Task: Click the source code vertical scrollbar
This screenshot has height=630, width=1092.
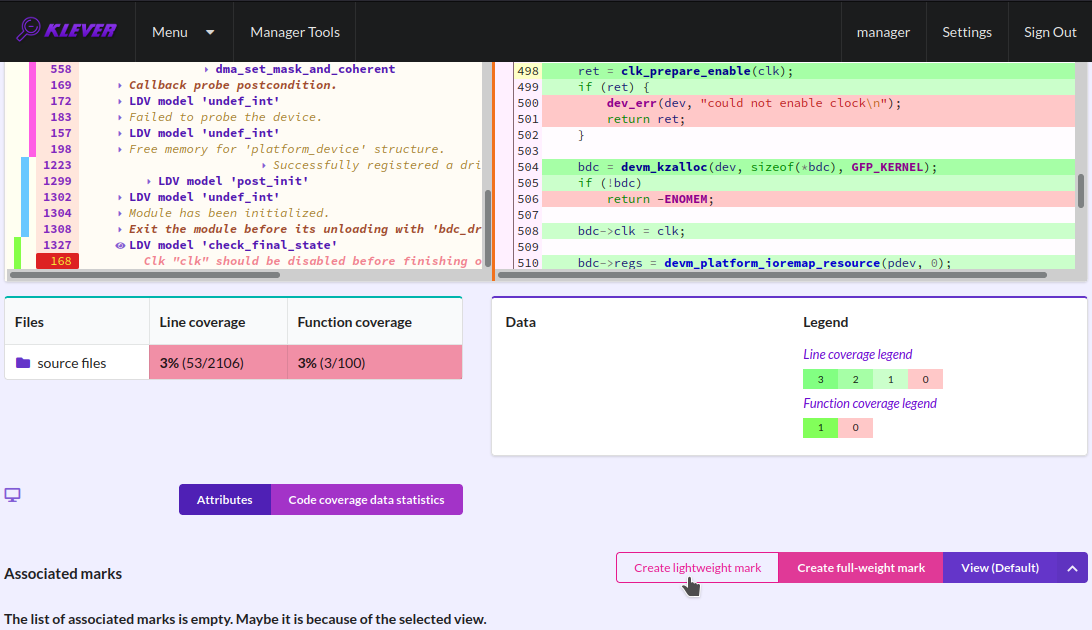Action: (1081, 190)
